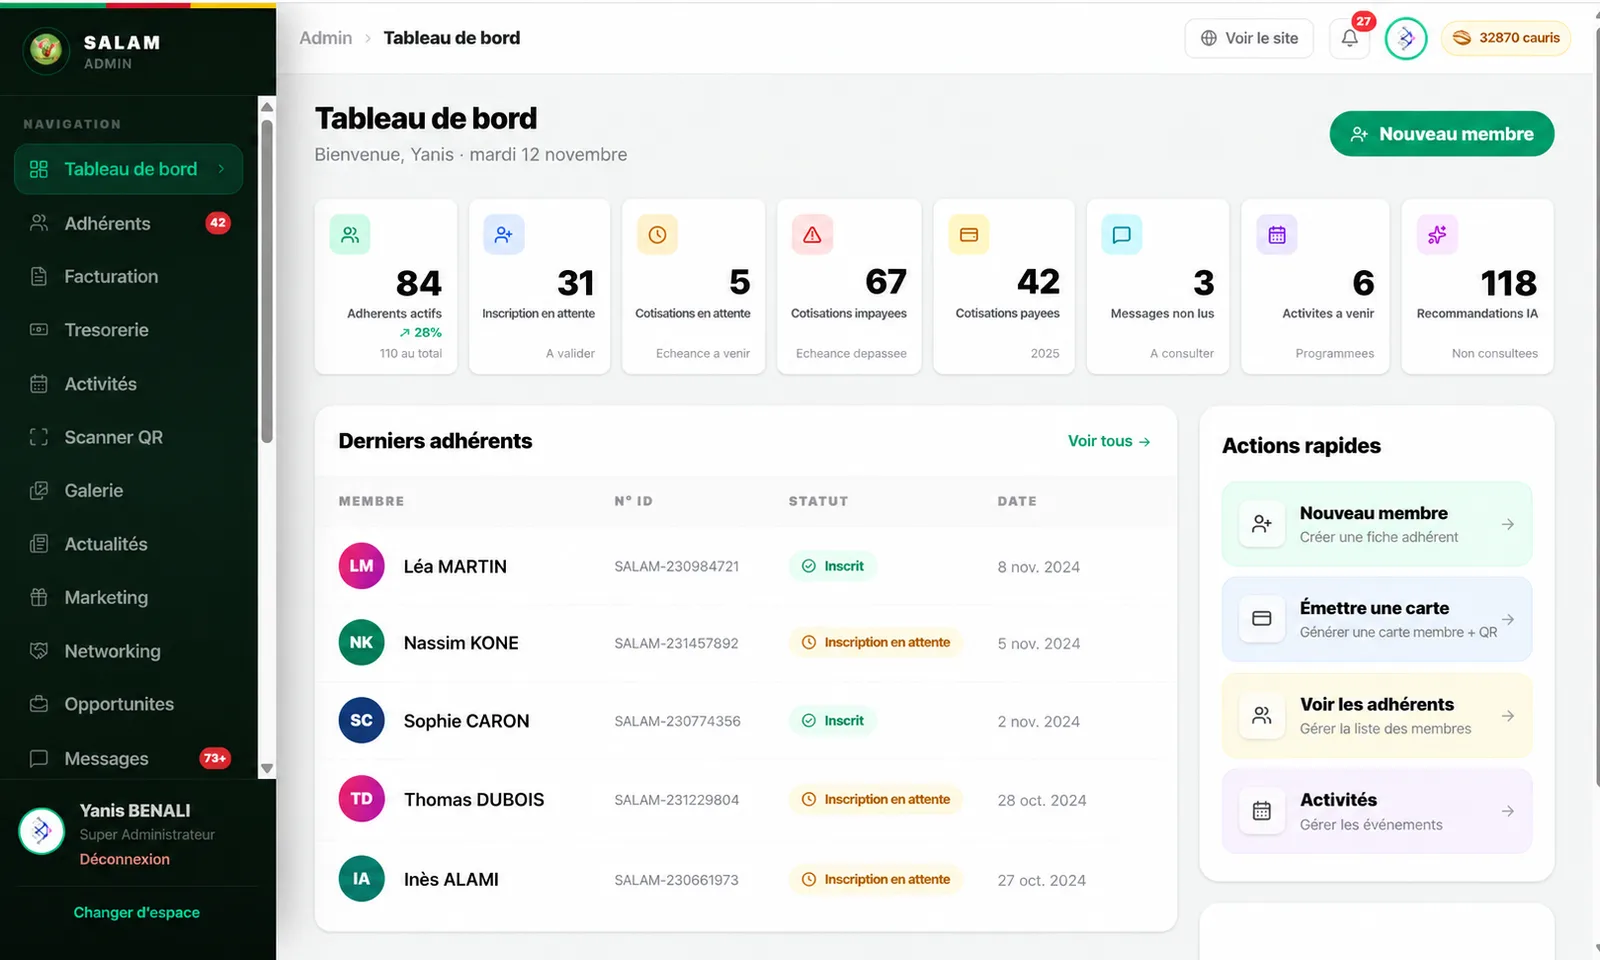
Task: Open Tresorerie sidebar item
Action: [128, 330]
